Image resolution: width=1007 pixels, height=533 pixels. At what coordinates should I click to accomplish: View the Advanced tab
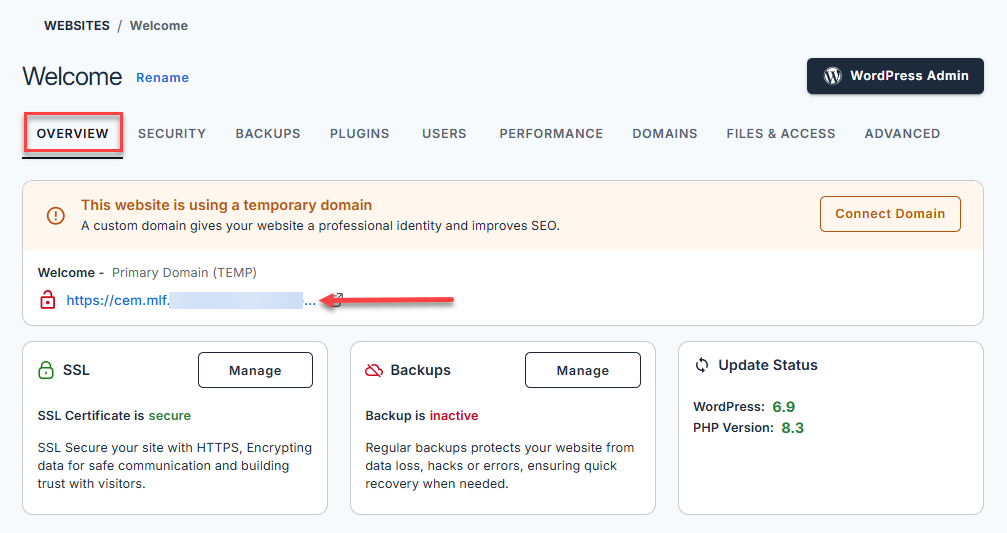click(x=902, y=133)
